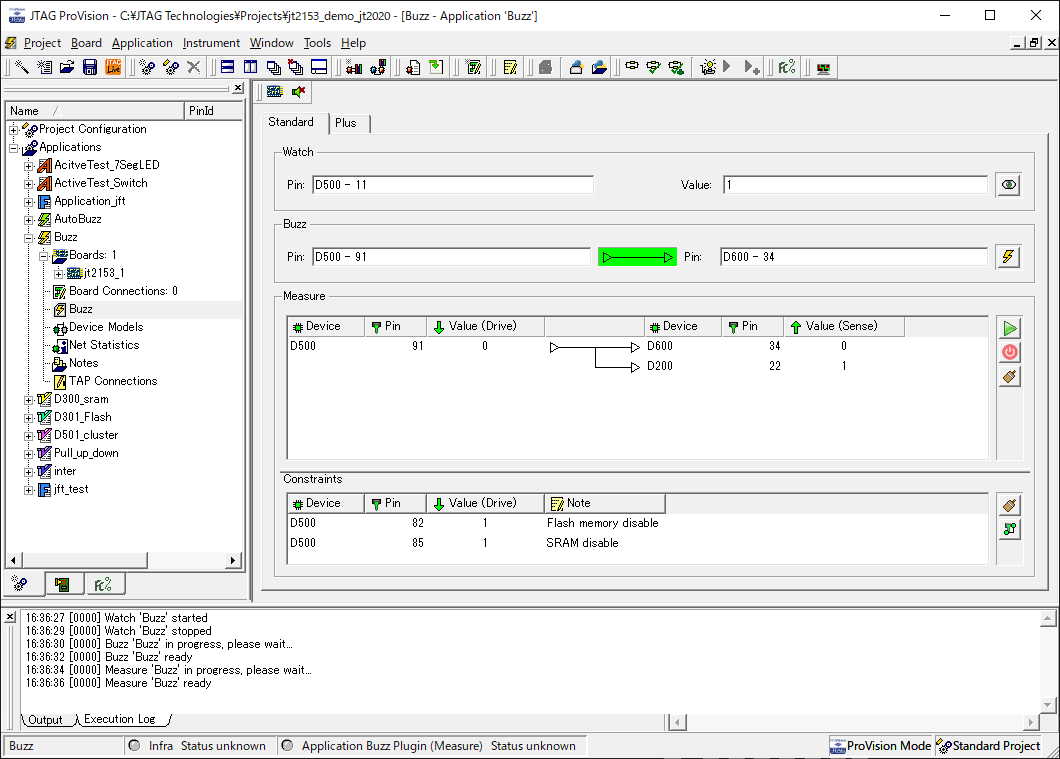Close the output log panel
The width and height of the screenshot is (1060, 759).
click(10, 617)
